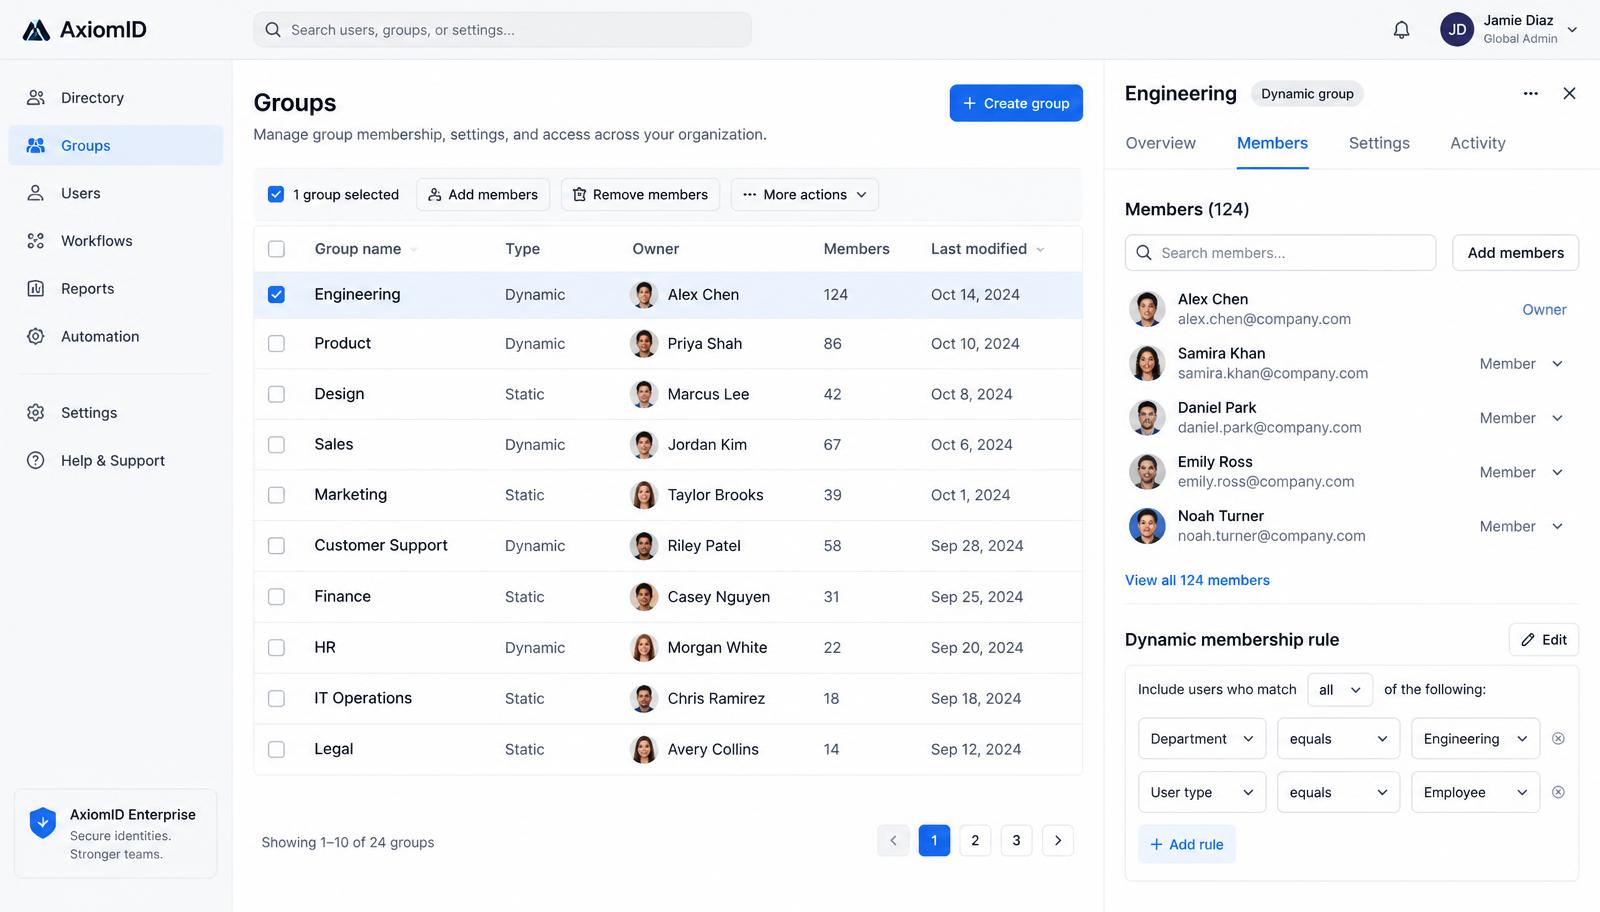Image resolution: width=1600 pixels, height=912 pixels.
Task: Click the Users sidebar icon
Action: 36,193
